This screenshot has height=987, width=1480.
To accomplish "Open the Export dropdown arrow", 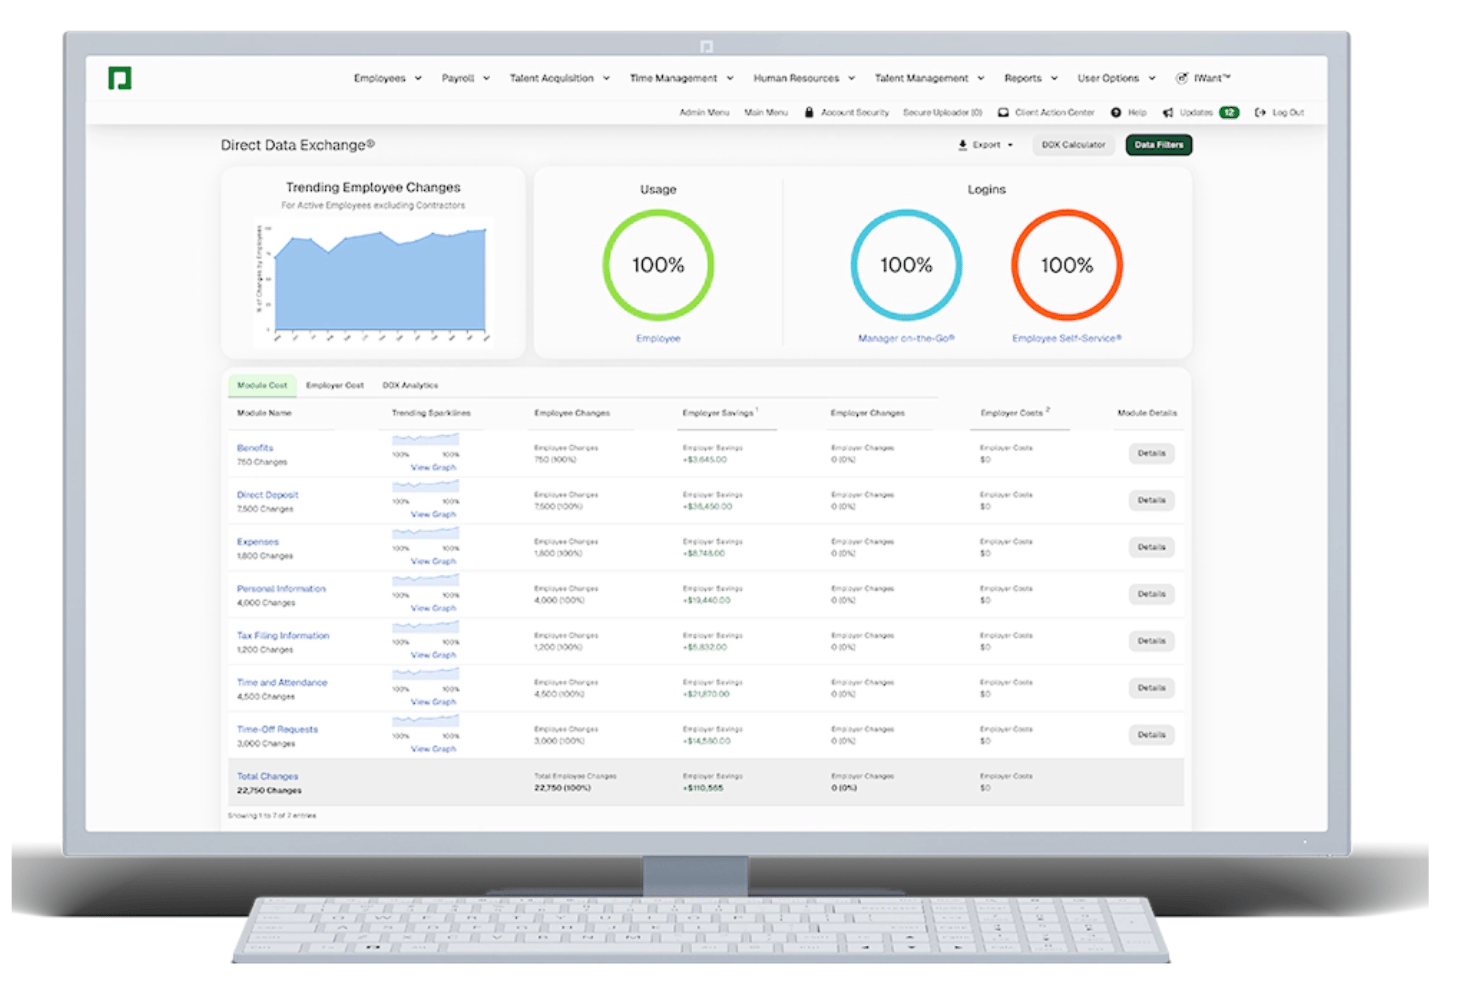I will pos(1010,145).
